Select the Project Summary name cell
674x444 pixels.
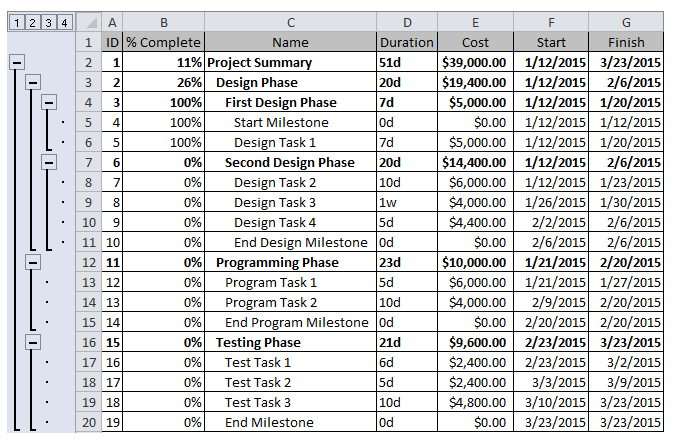click(x=291, y=63)
